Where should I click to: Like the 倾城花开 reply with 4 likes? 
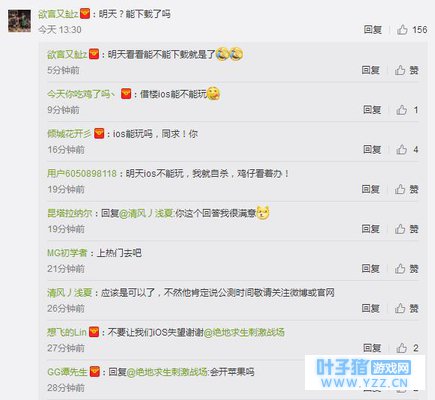(407, 149)
